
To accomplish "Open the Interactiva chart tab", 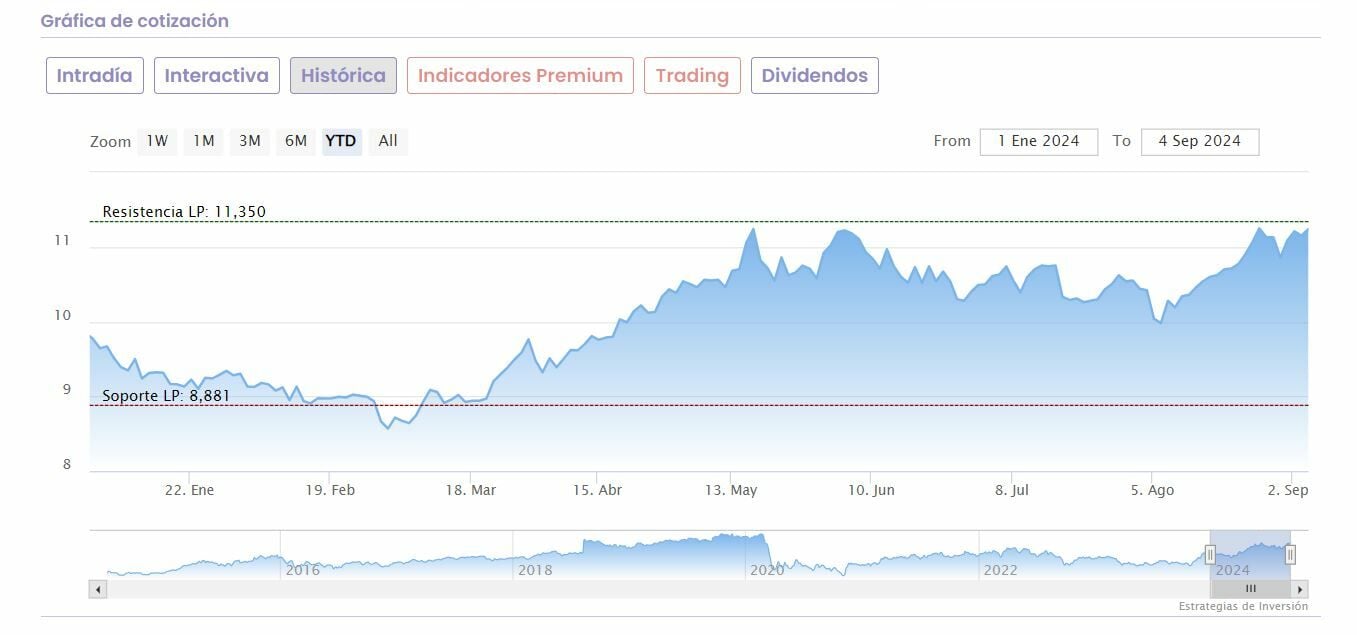I will click(216, 76).
